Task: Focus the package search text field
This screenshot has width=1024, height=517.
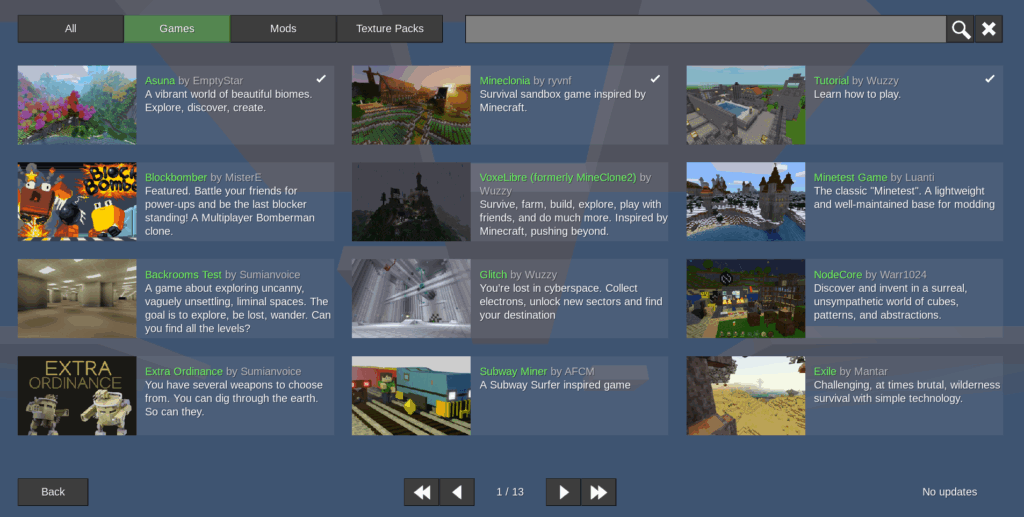Action: pos(705,29)
